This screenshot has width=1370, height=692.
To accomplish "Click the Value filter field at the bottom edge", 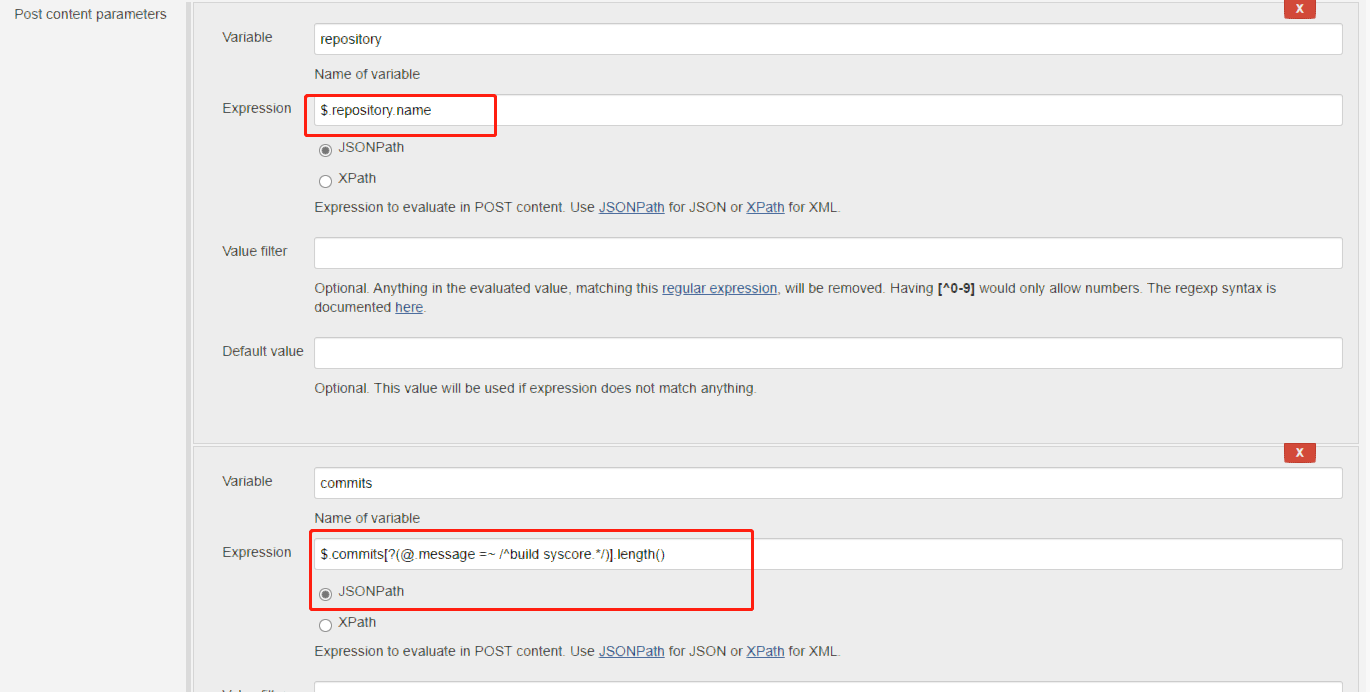I will coord(827,687).
